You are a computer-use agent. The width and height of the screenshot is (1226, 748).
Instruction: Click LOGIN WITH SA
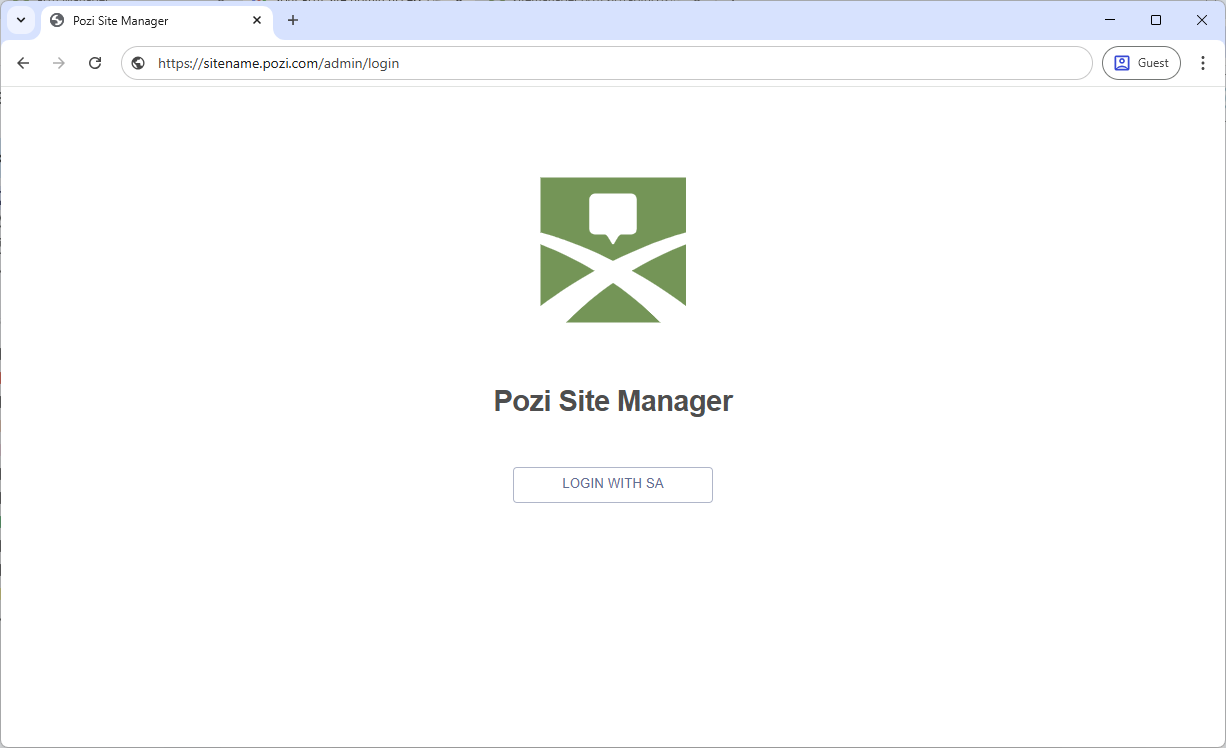[x=612, y=484]
